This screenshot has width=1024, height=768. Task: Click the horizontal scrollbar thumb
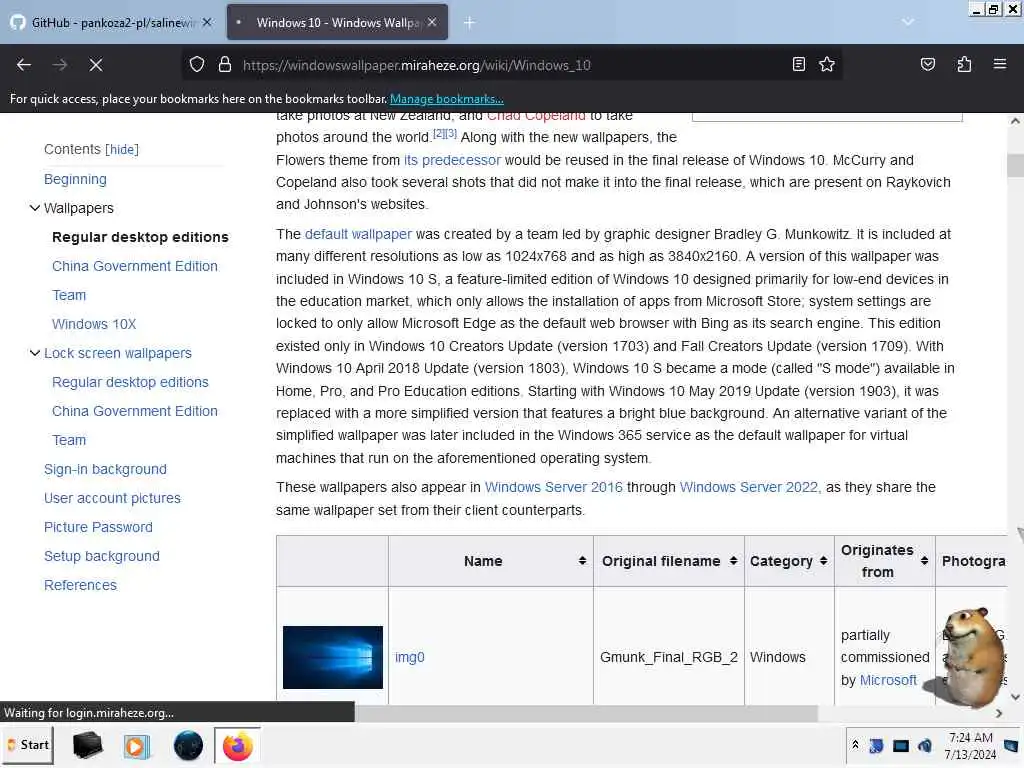pyautogui.click(x=586, y=714)
